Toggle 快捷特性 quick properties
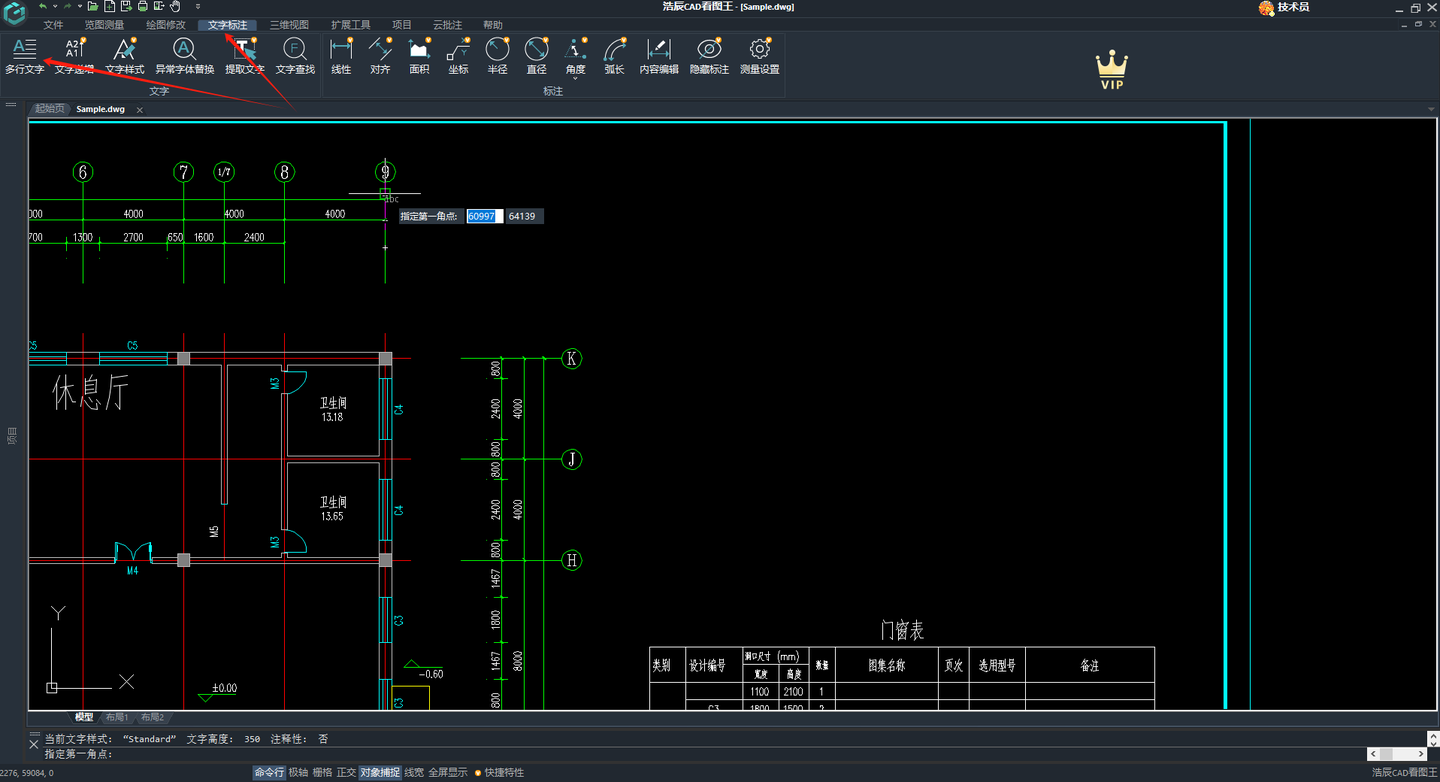The width and height of the screenshot is (1440, 782). click(499, 772)
